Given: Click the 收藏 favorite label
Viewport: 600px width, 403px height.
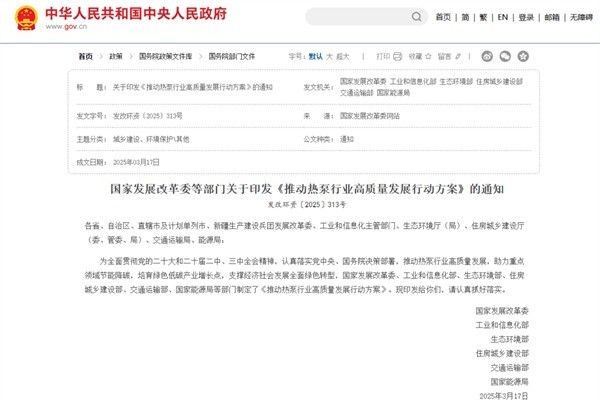Looking at the screenshot, I should click(415, 57).
